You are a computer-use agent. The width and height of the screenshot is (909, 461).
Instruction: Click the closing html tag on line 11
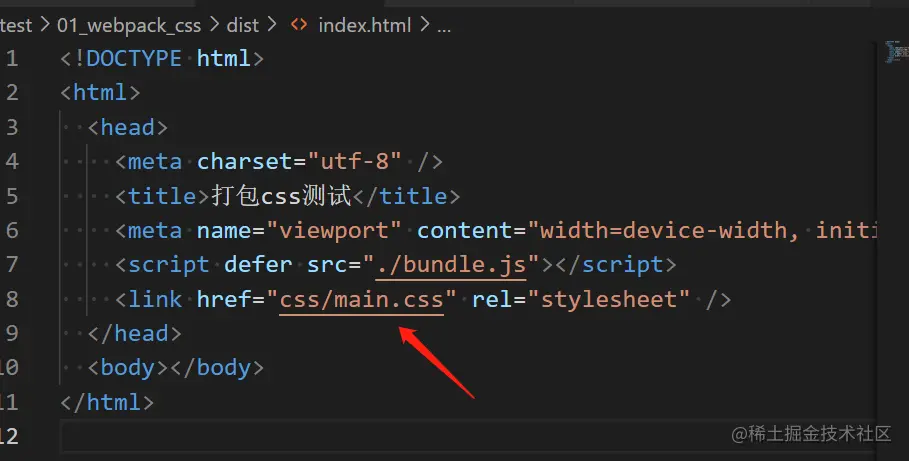point(107,402)
